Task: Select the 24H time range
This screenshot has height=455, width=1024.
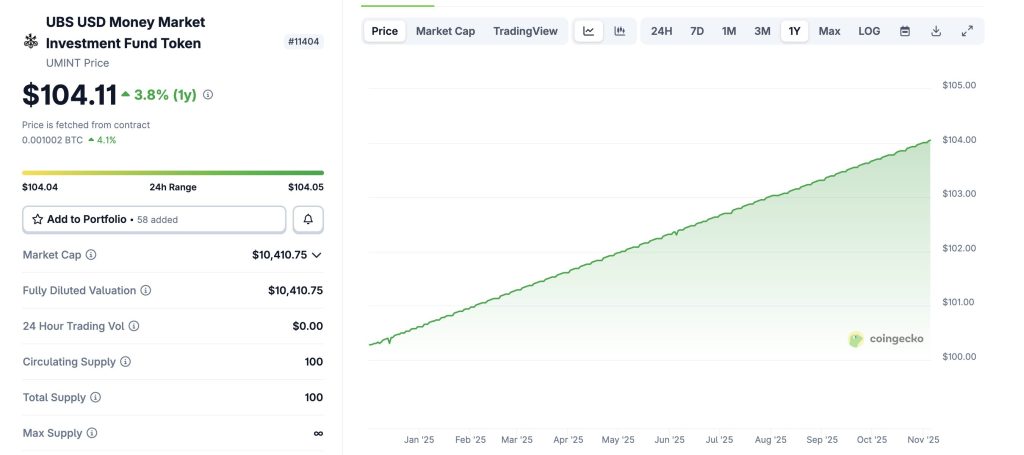Action: (661, 31)
